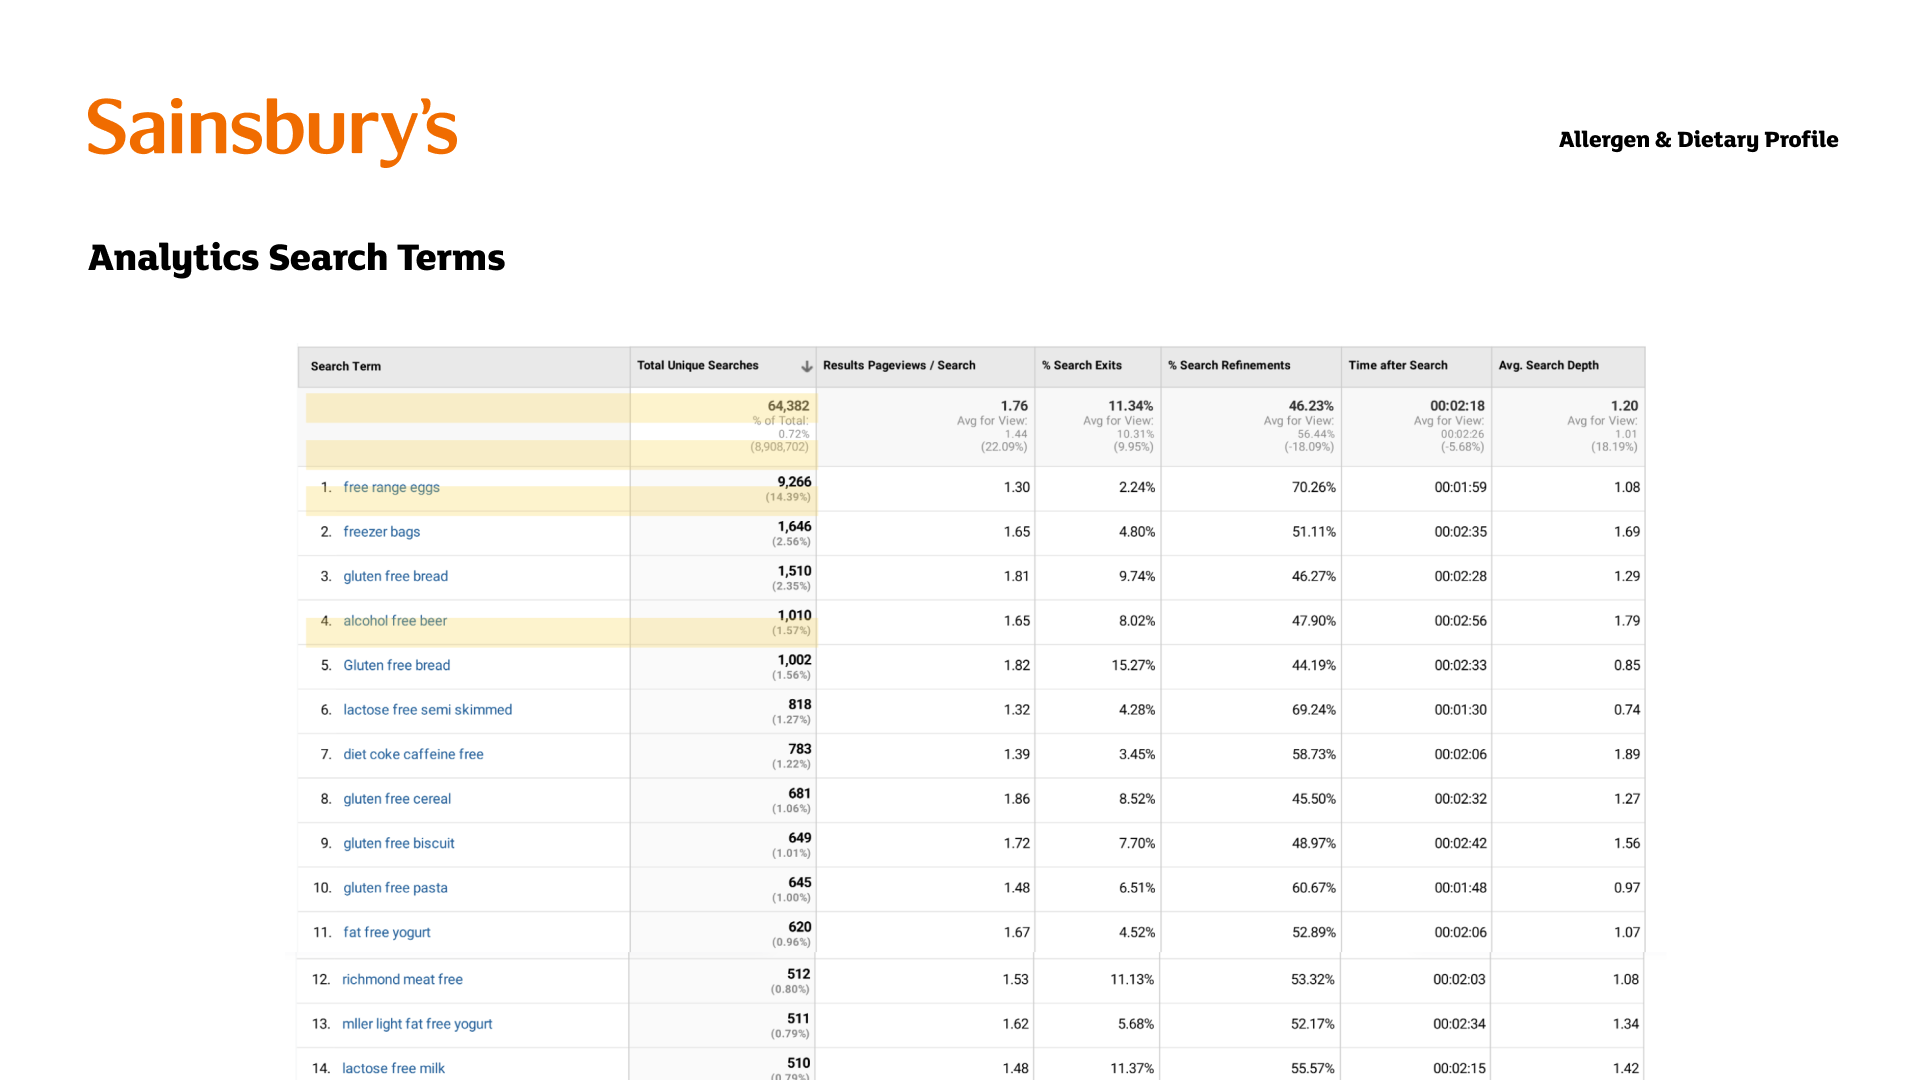Sort by Avg. Search Depth column
1920x1080 pixels.
coord(1548,366)
